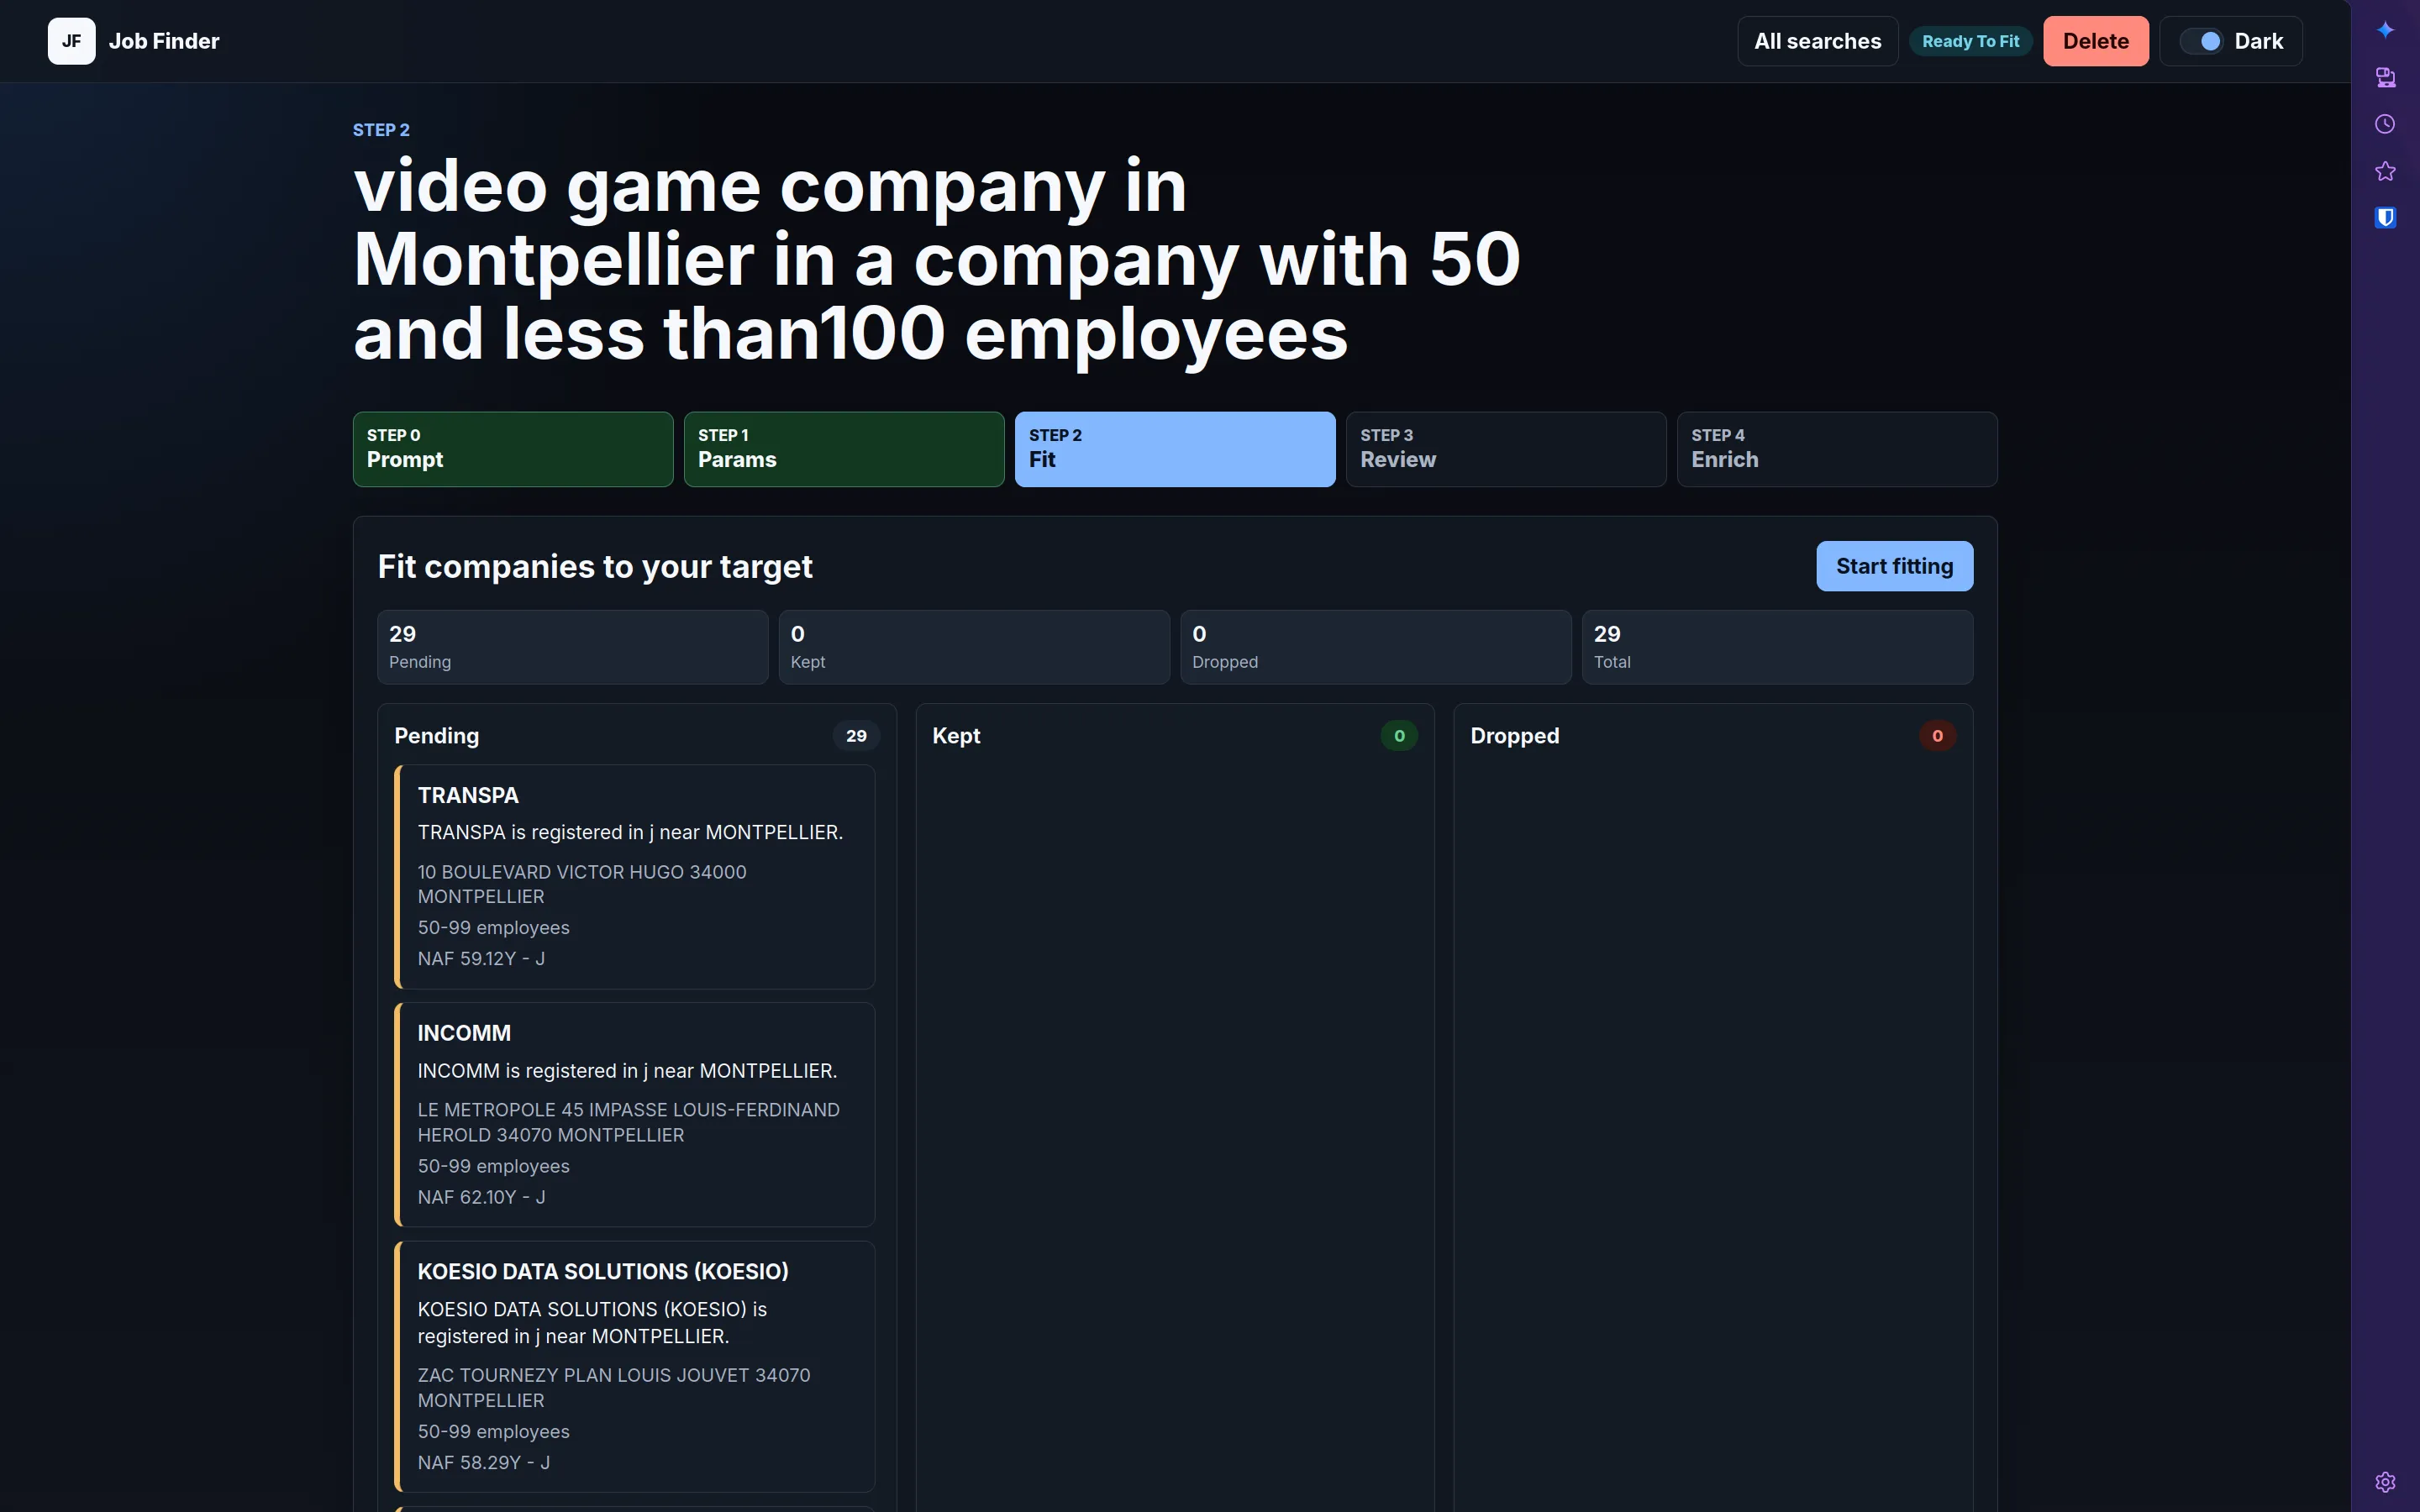Viewport: 2420px width, 1512px height.
Task: Select the TRANSPA company card
Action: pos(635,877)
